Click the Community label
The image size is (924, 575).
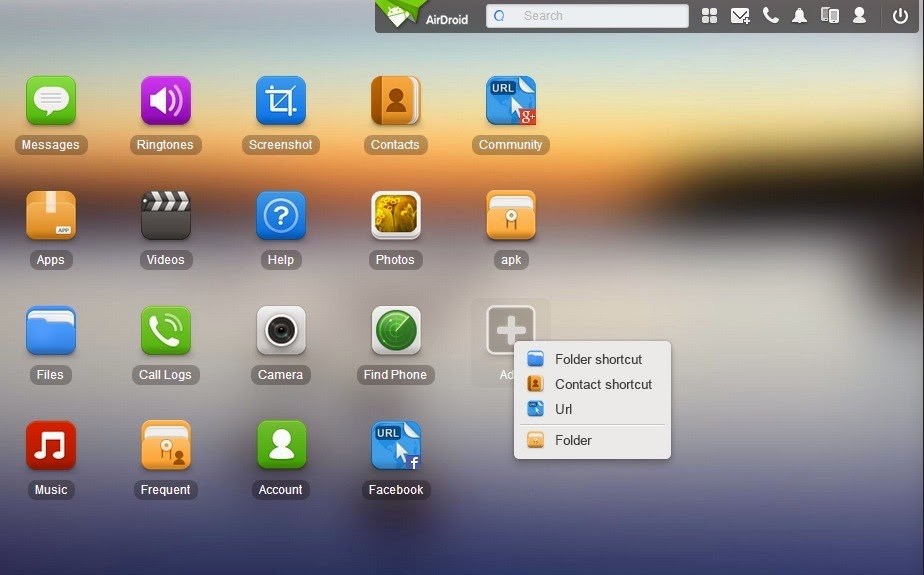tap(511, 145)
